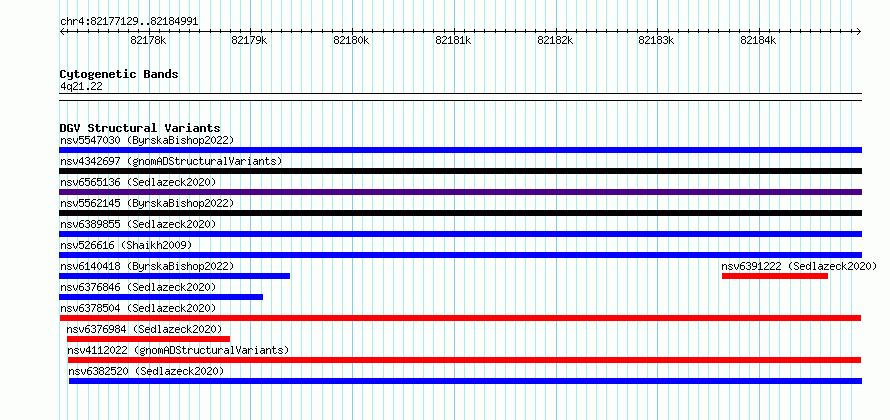Select the short blue bar for nsv6140418
Image resolution: width=890 pixels, height=420 pixels.
click(175, 276)
